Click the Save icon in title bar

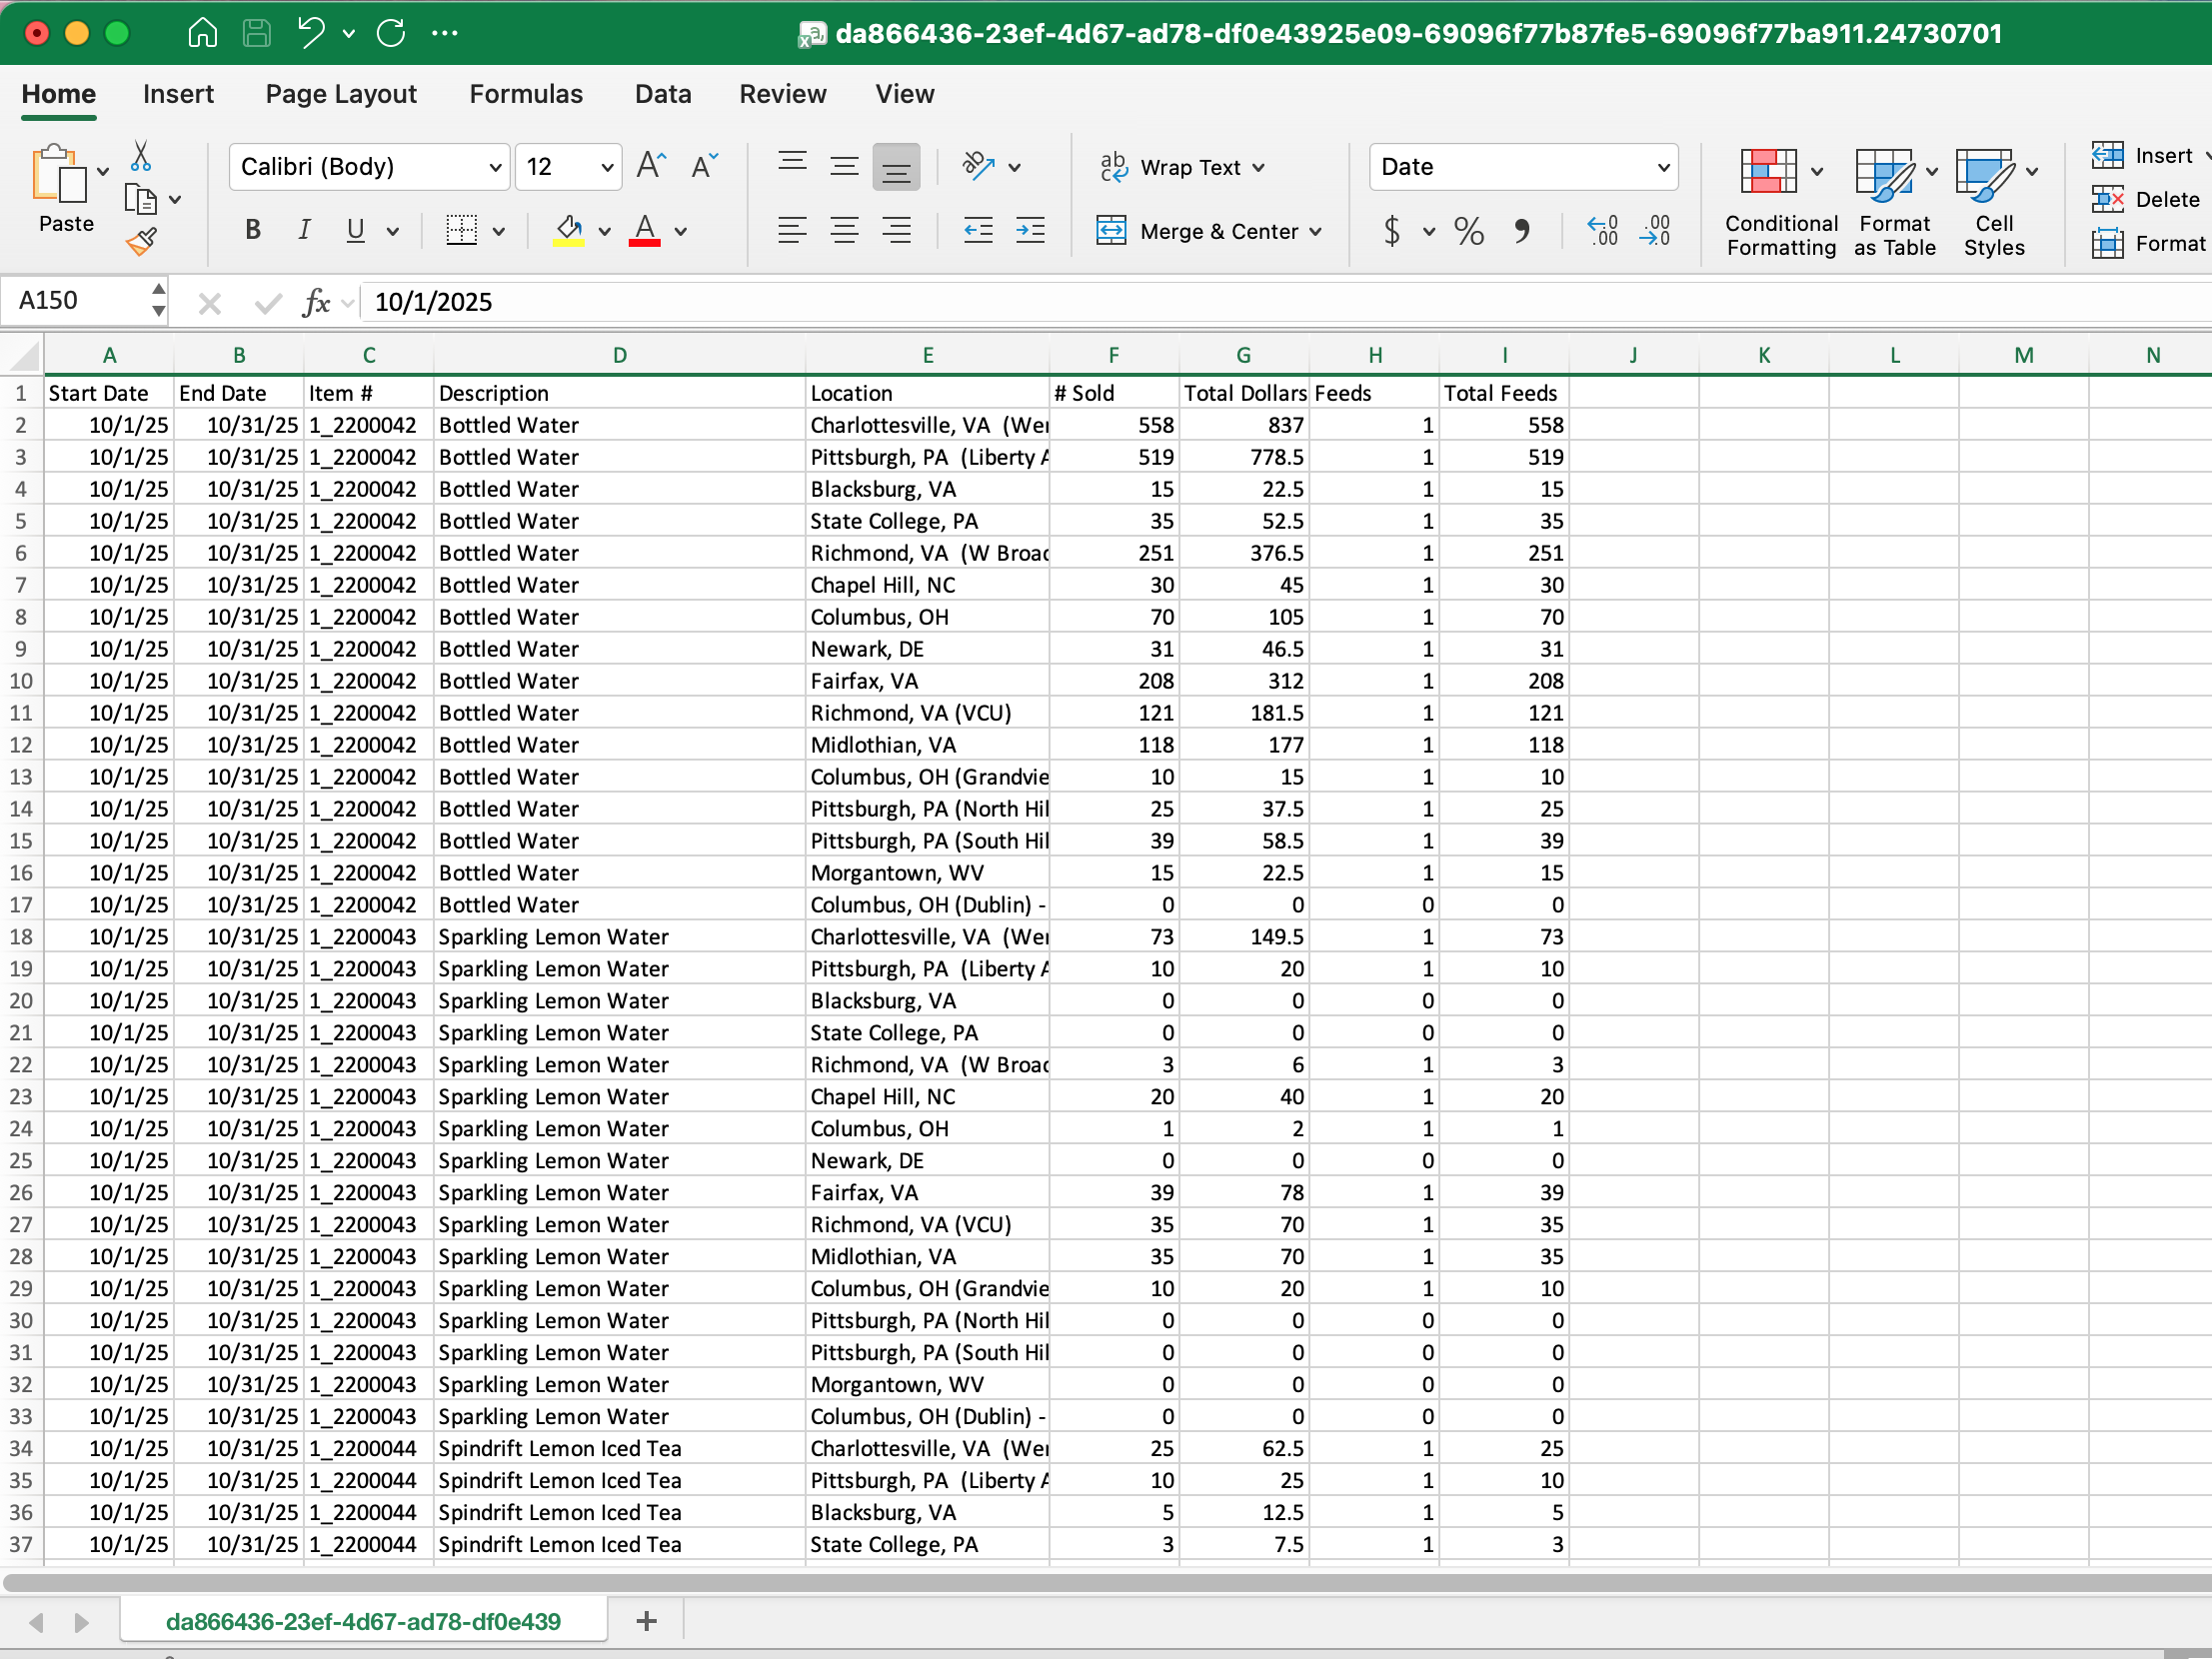(257, 33)
